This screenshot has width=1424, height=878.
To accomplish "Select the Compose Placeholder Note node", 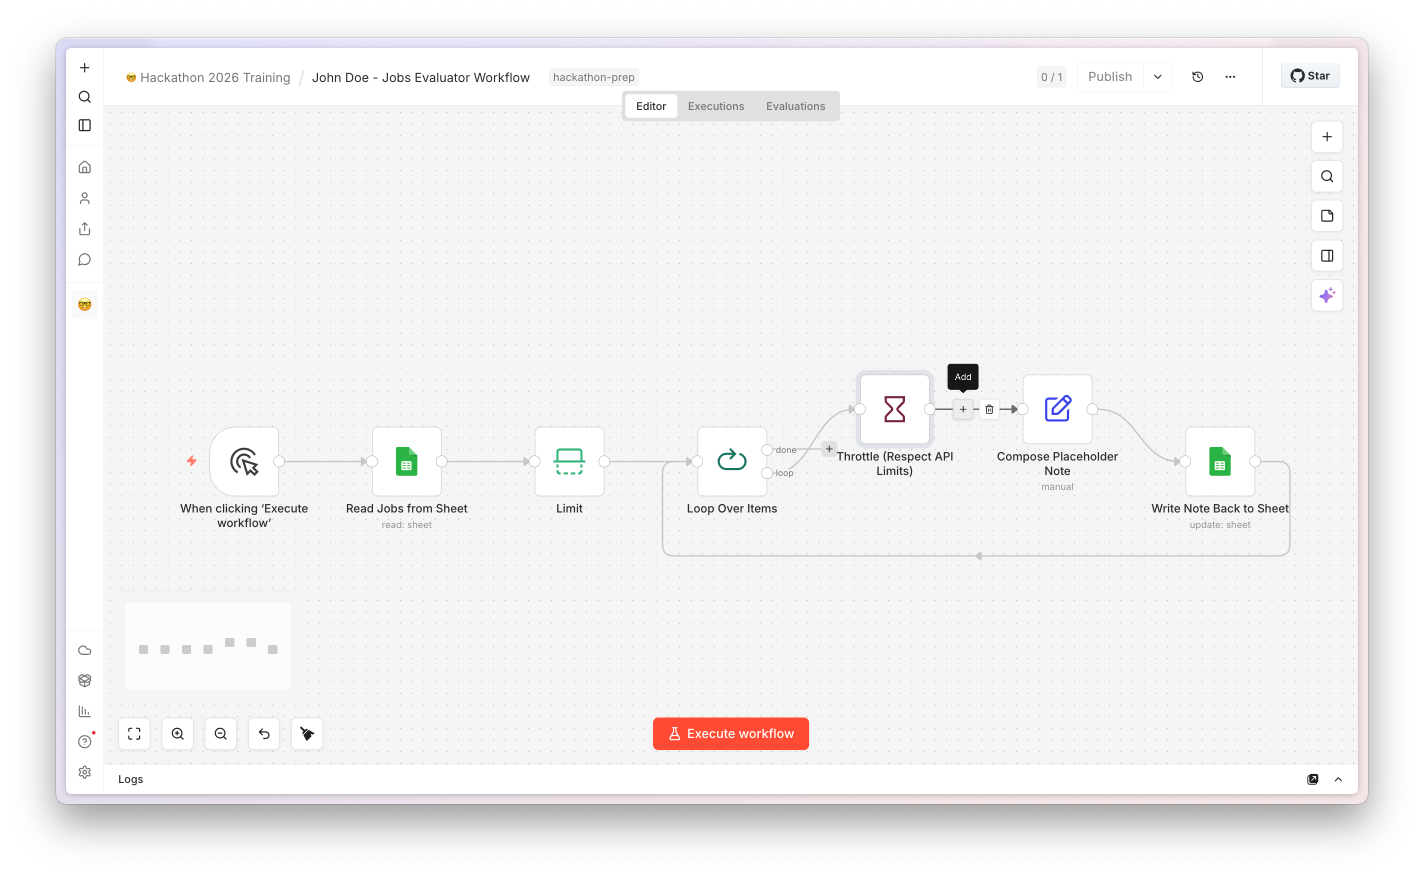I will point(1057,409).
